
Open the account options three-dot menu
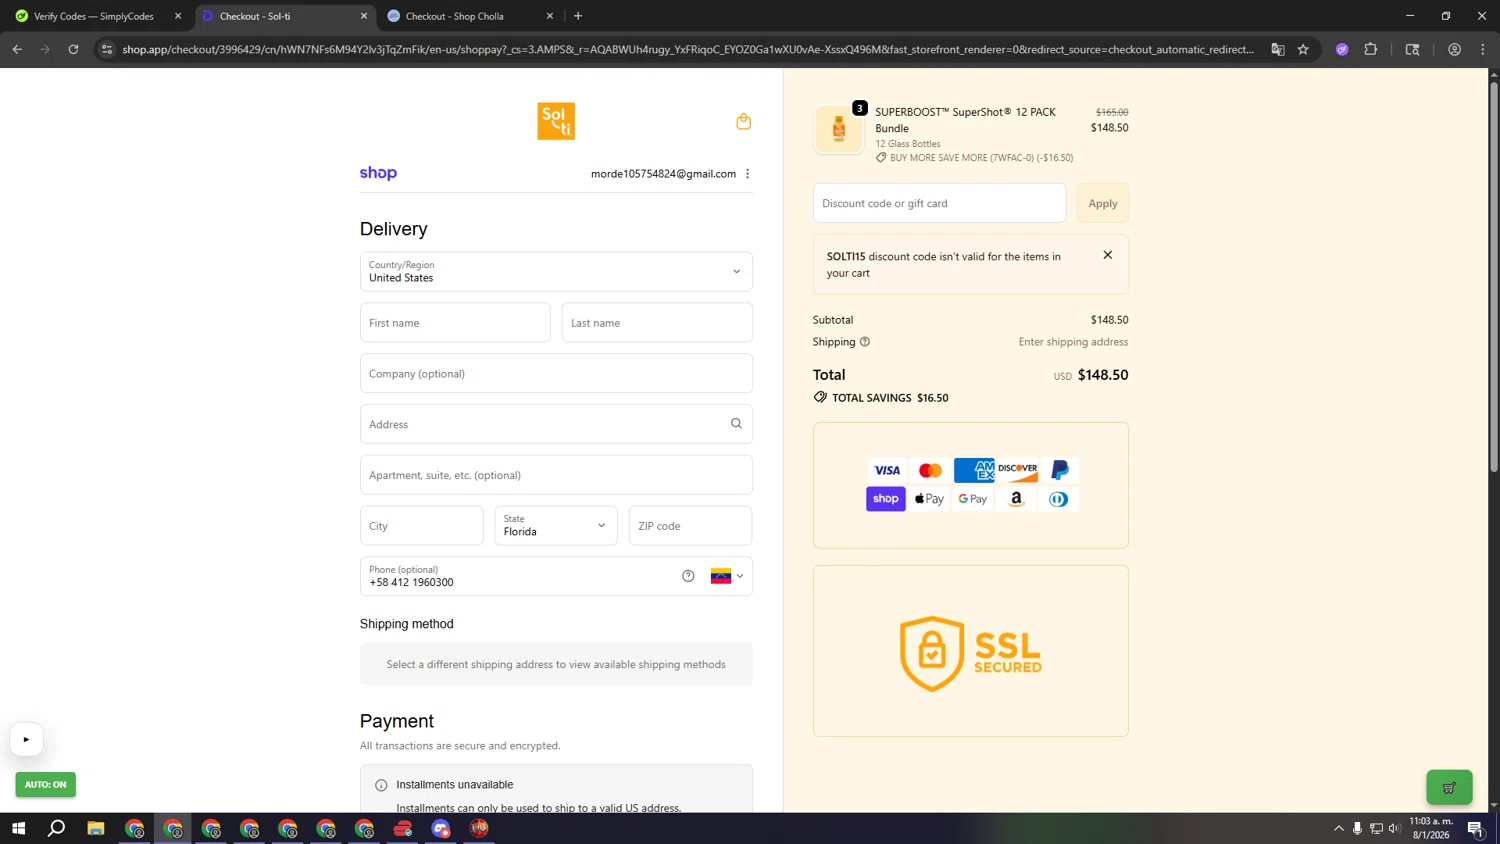pyautogui.click(x=747, y=174)
